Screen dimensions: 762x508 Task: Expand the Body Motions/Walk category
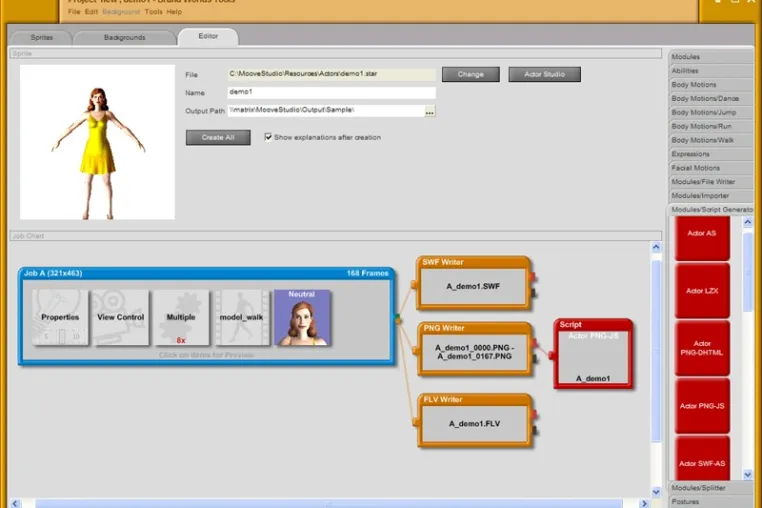[711, 140]
